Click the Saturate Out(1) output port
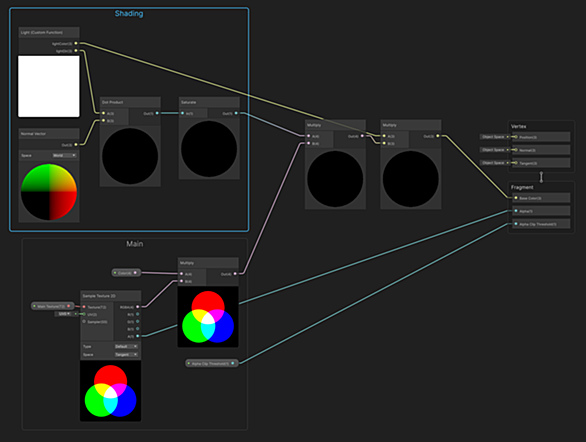Screen dimensions: 586x442 236,113
